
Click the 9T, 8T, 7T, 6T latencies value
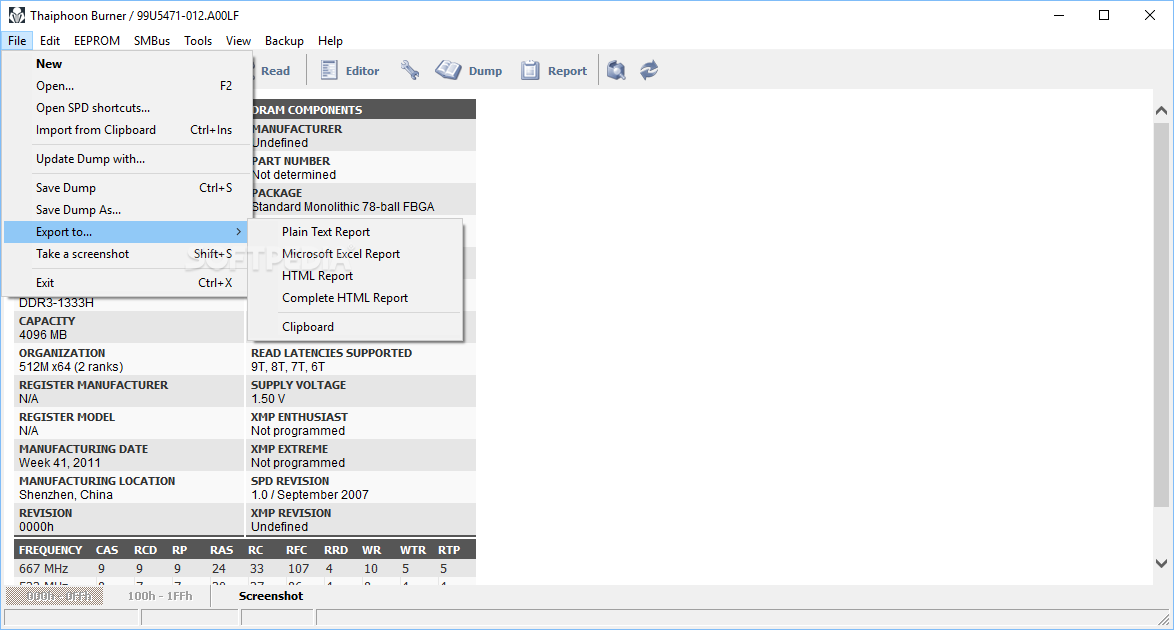(288, 367)
